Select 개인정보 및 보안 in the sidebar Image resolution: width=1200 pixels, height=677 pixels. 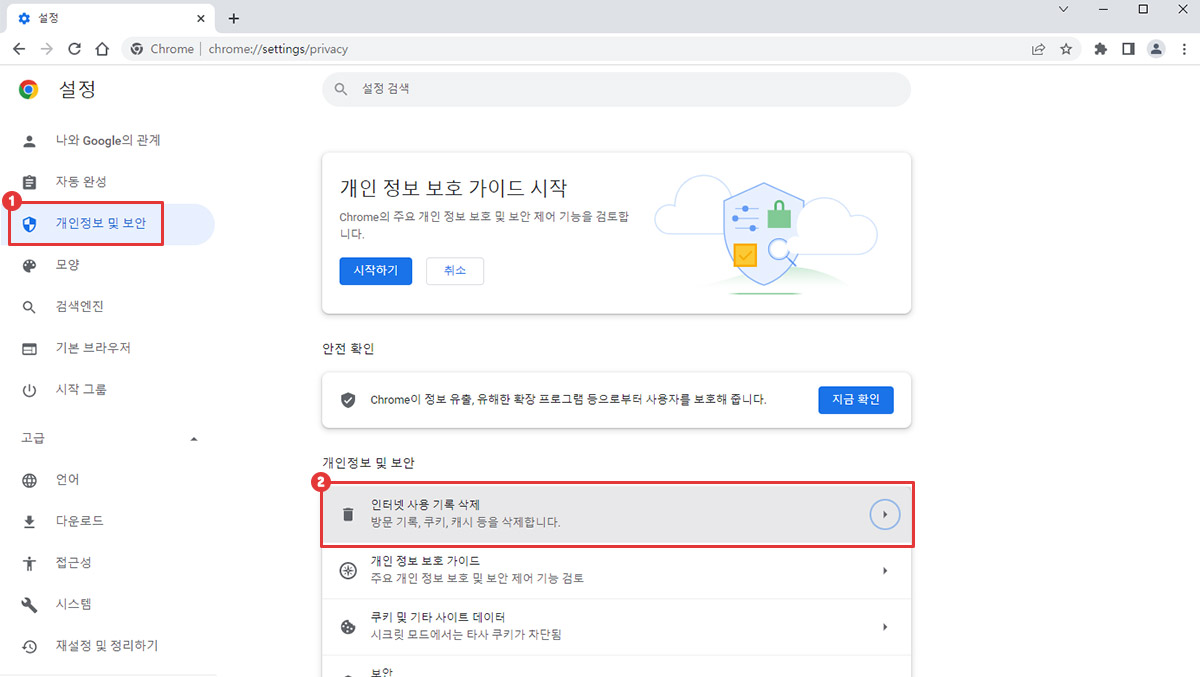tap(100, 224)
